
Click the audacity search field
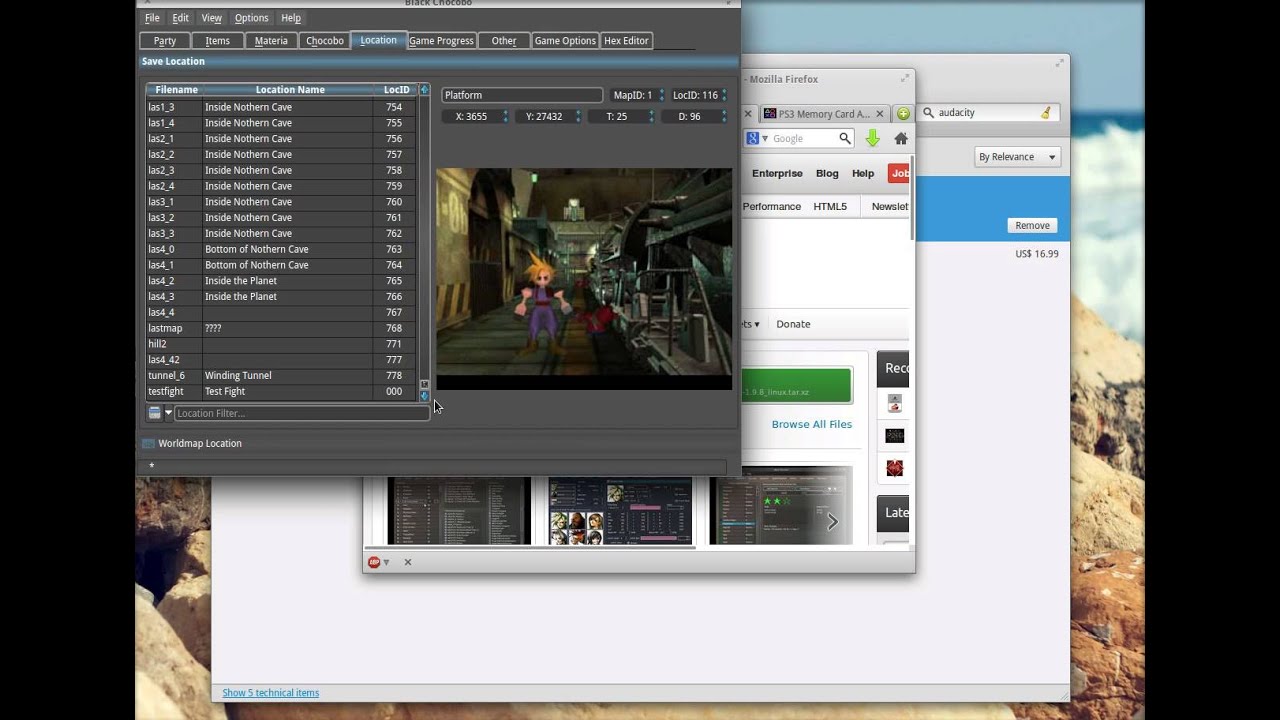point(987,113)
